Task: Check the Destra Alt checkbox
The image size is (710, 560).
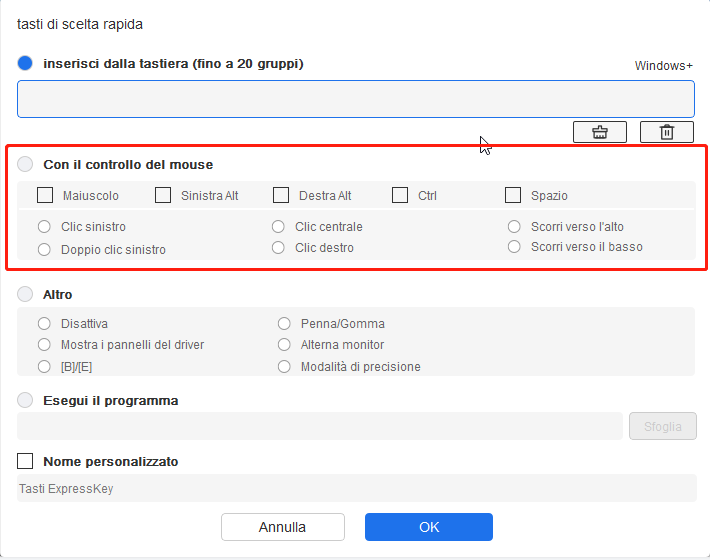Action: click(x=281, y=195)
